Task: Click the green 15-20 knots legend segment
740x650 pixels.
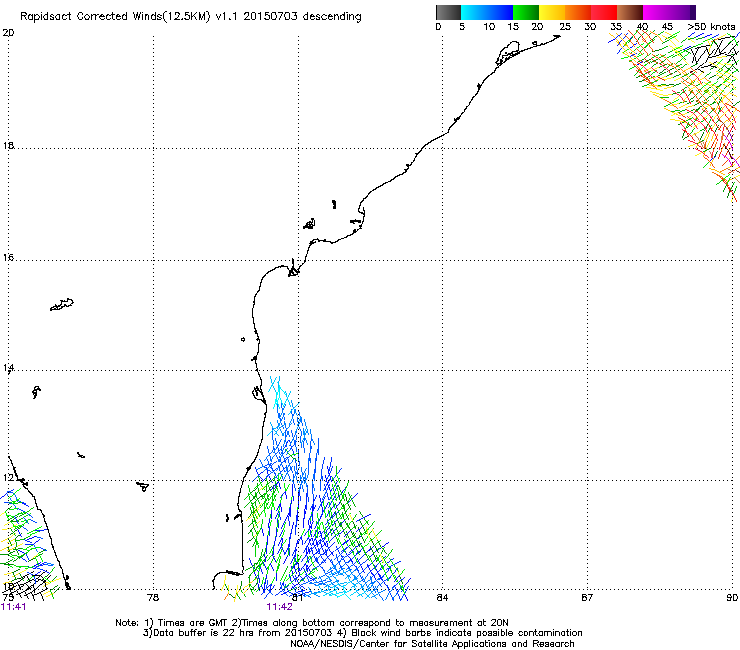Action: (526, 12)
